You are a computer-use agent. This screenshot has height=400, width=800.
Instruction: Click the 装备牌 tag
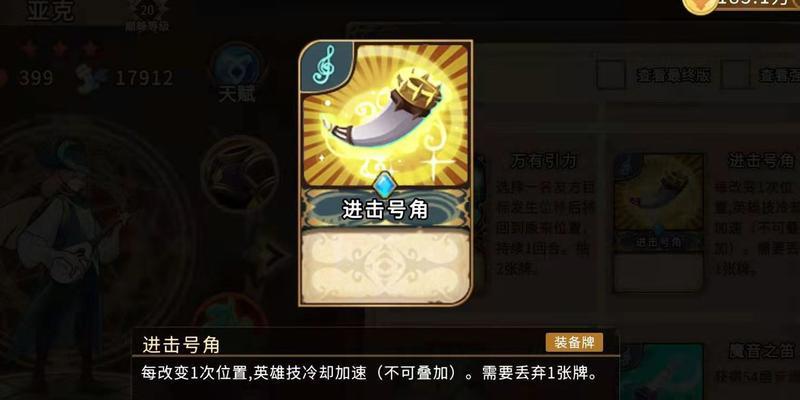(x=574, y=343)
